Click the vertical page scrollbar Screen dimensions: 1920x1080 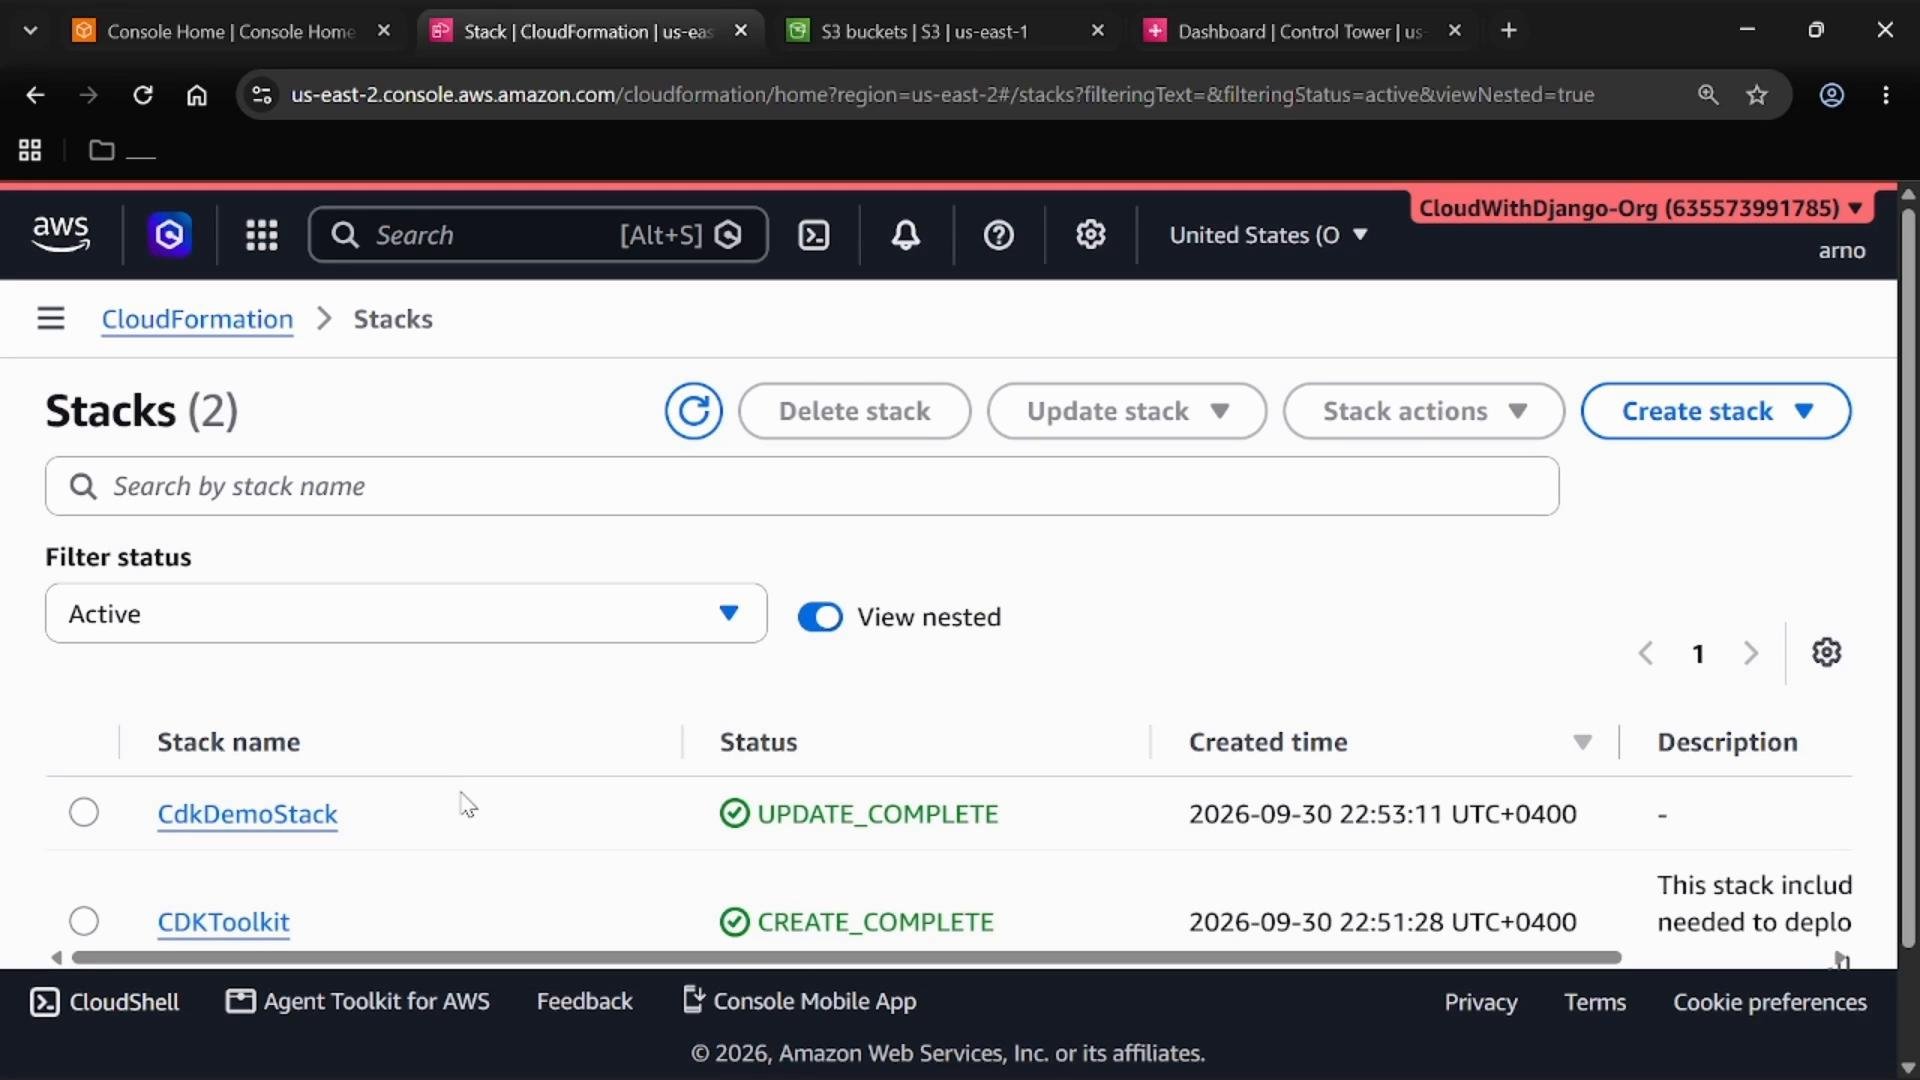[x=1908, y=578]
